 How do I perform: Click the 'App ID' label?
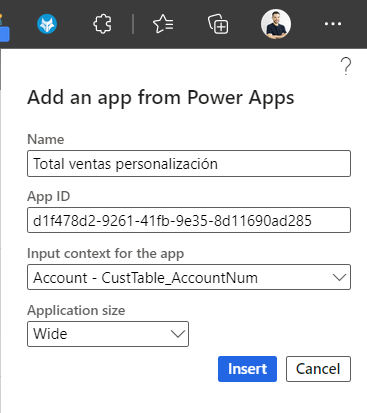tap(49, 197)
